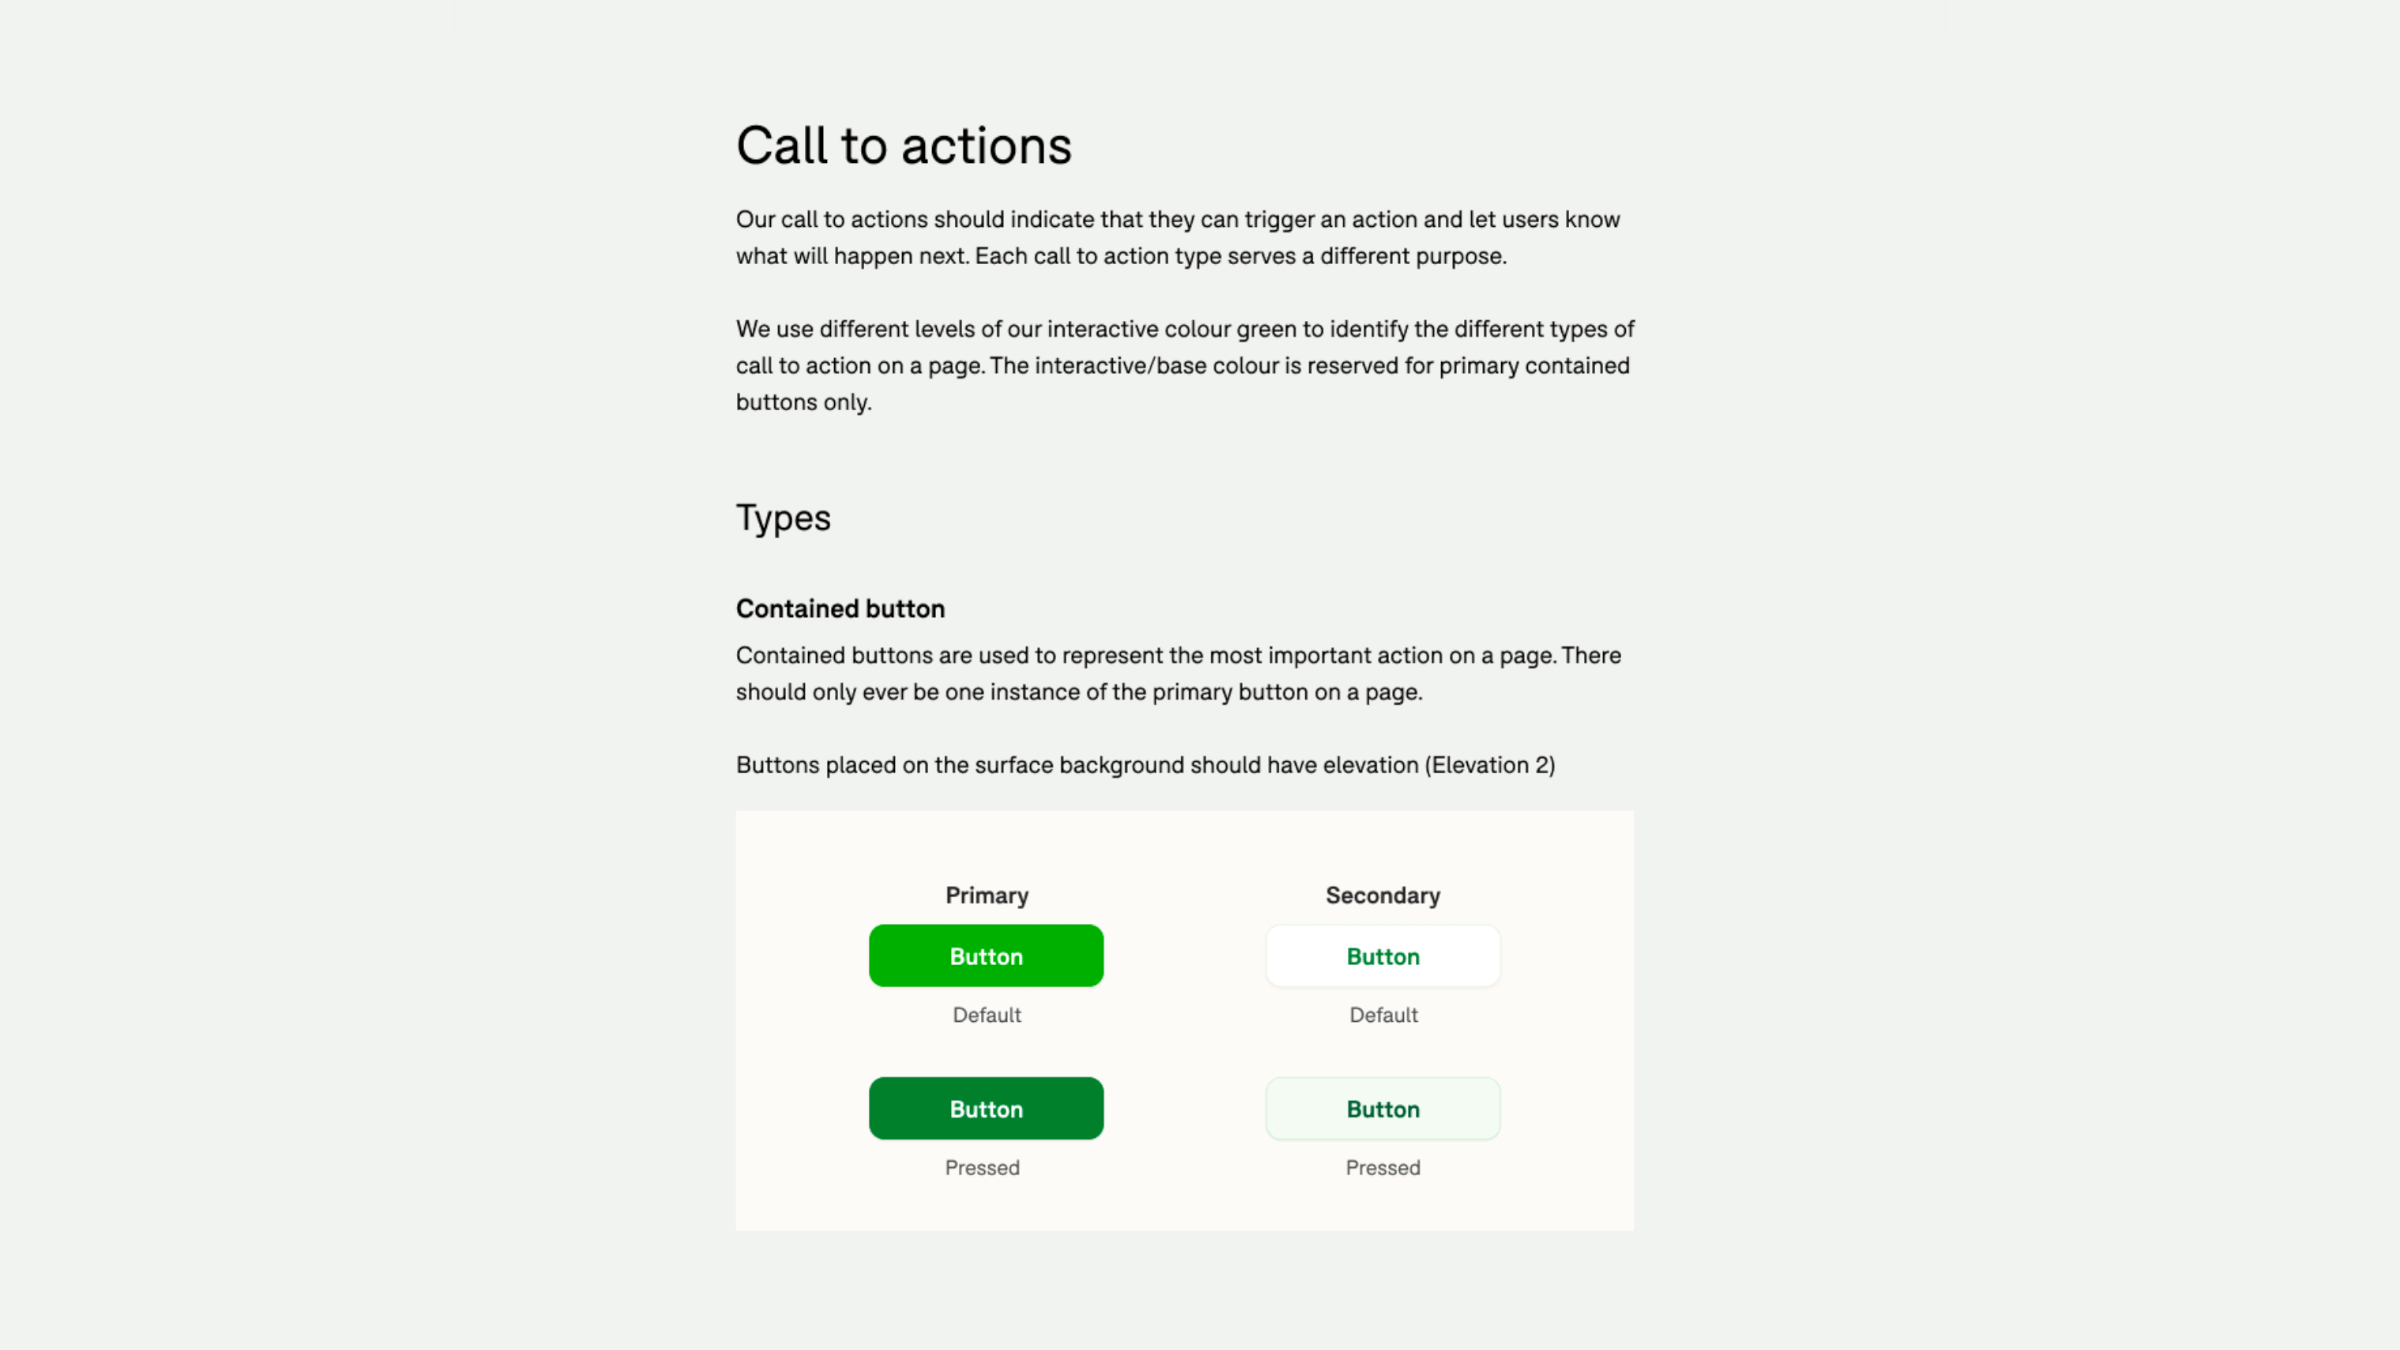2400x1350 pixels.
Task: Click the pale green Secondary pressed Button
Action: (x=1382, y=1109)
